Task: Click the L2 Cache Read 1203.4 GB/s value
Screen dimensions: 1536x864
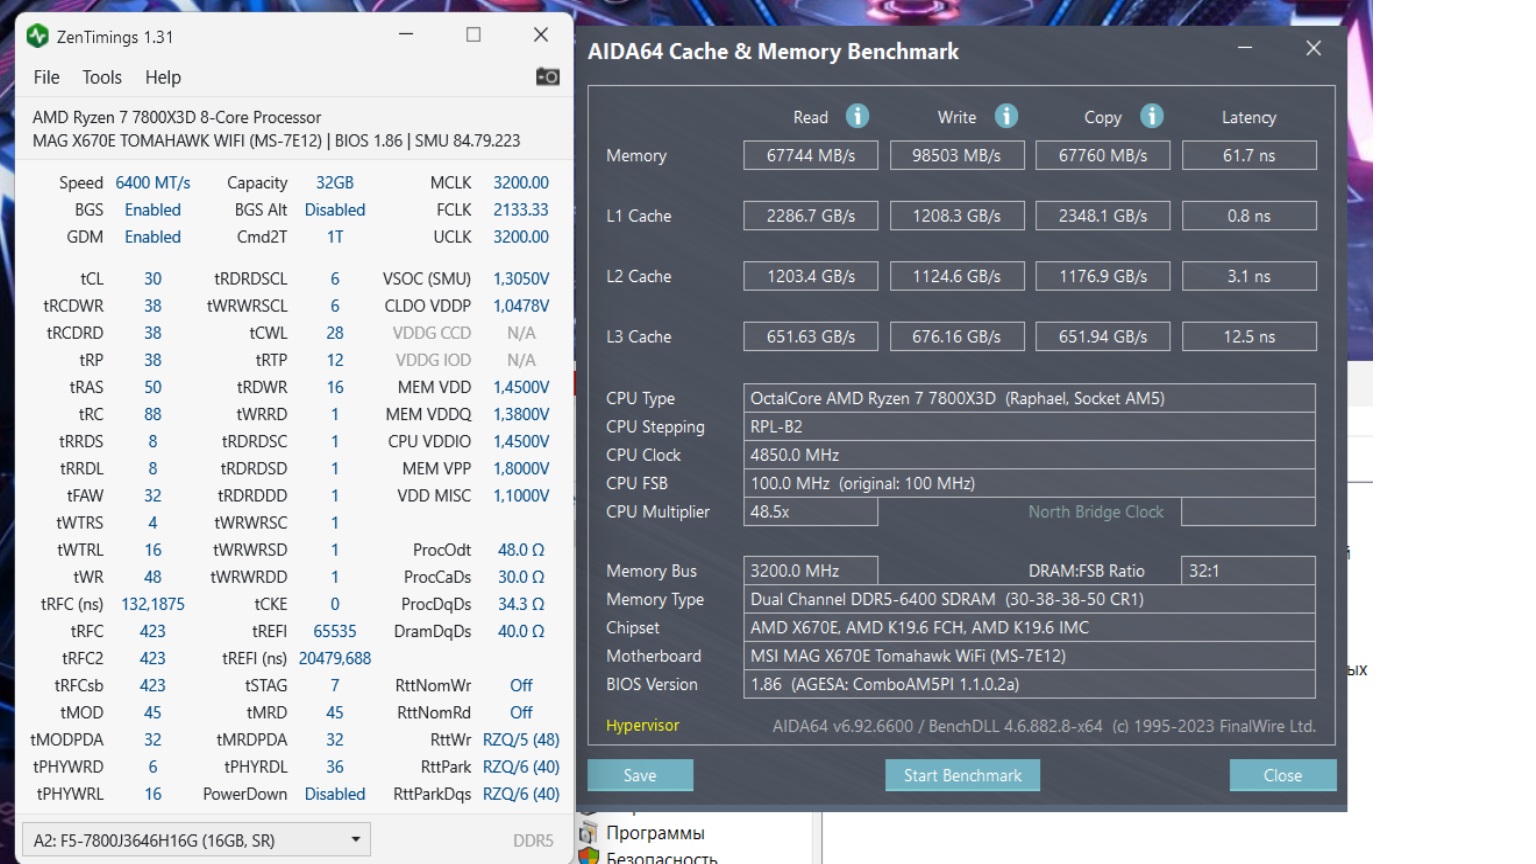Action: pos(811,276)
